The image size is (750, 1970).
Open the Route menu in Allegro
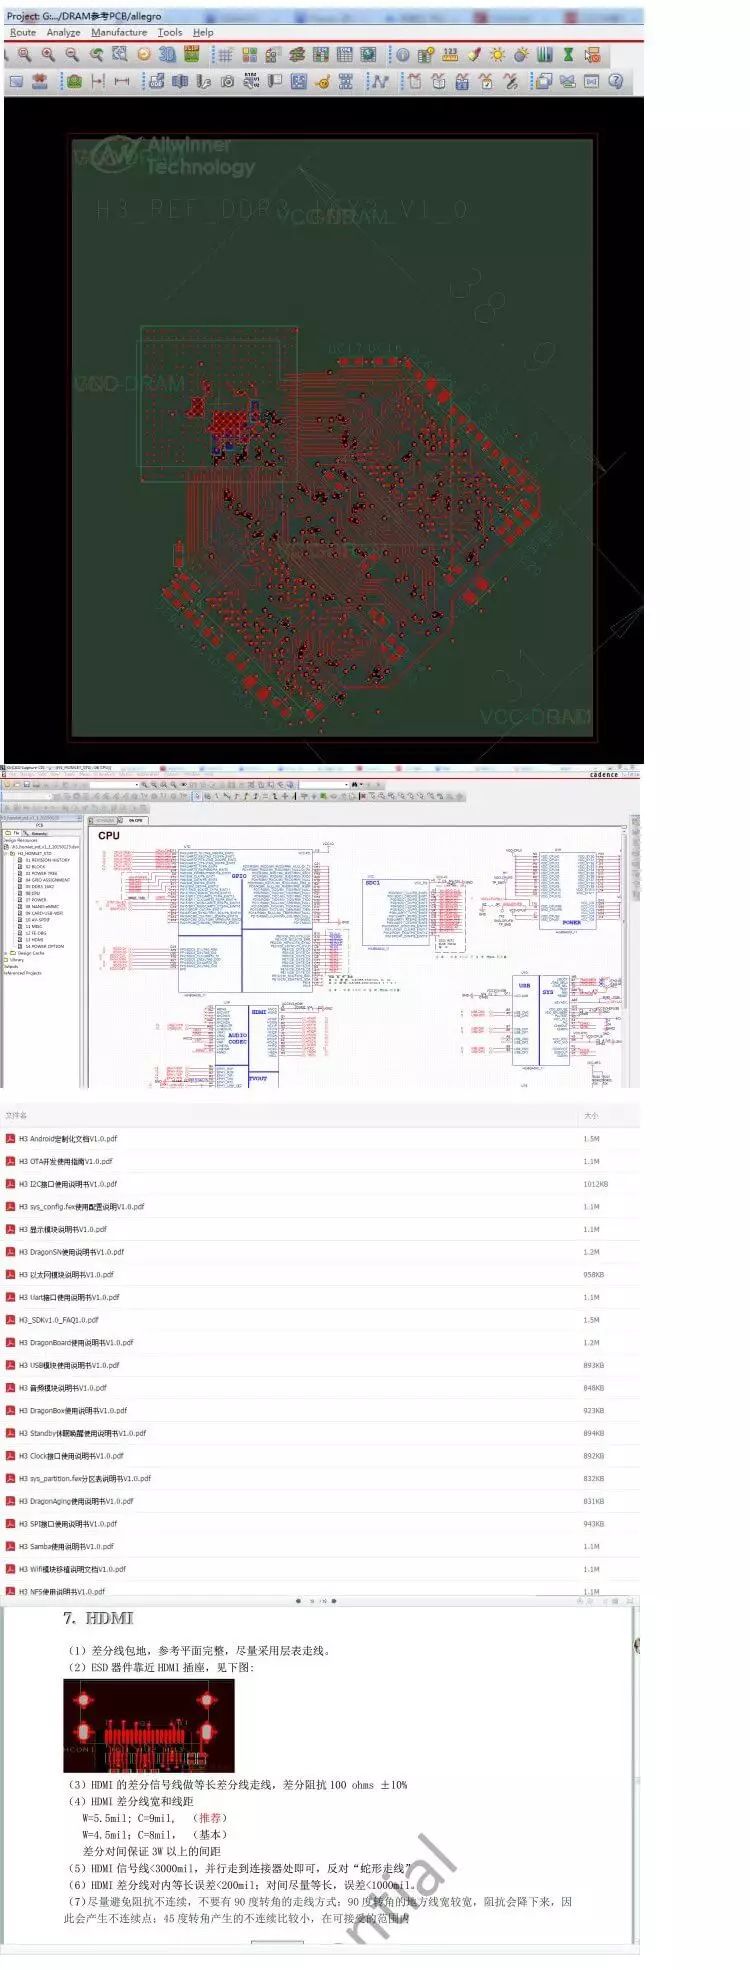(x=22, y=32)
